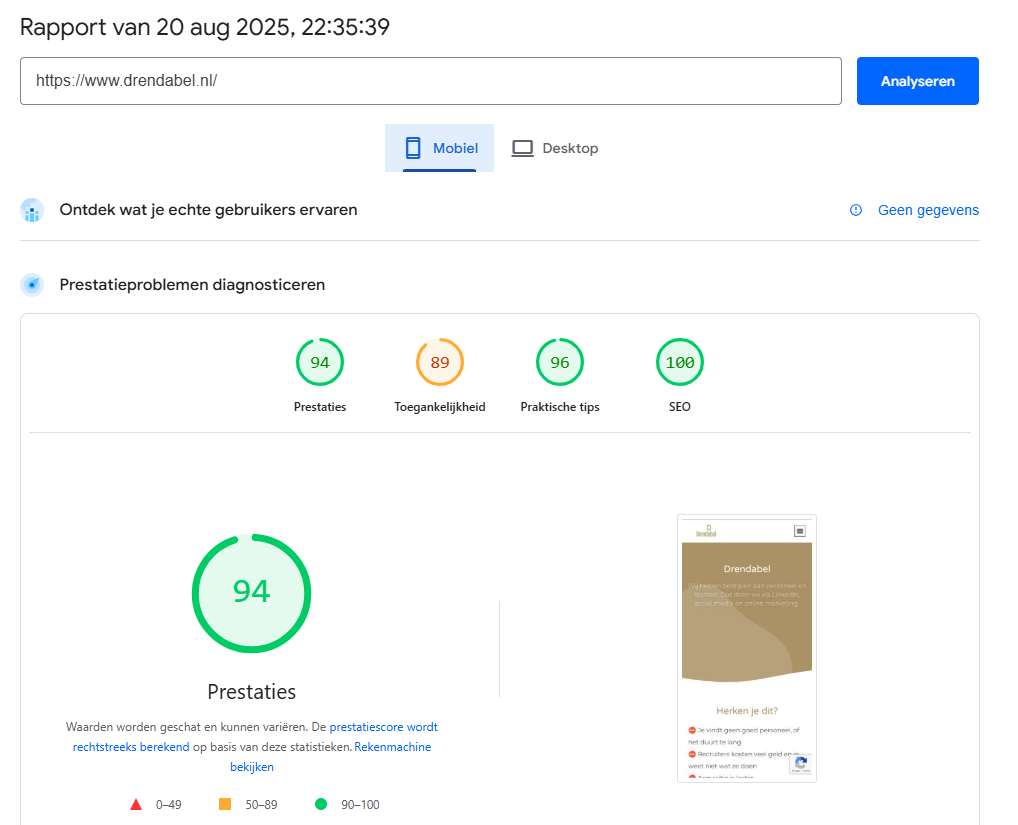Switch to the Mobiel tab
1018x825 pixels.
pos(439,148)
